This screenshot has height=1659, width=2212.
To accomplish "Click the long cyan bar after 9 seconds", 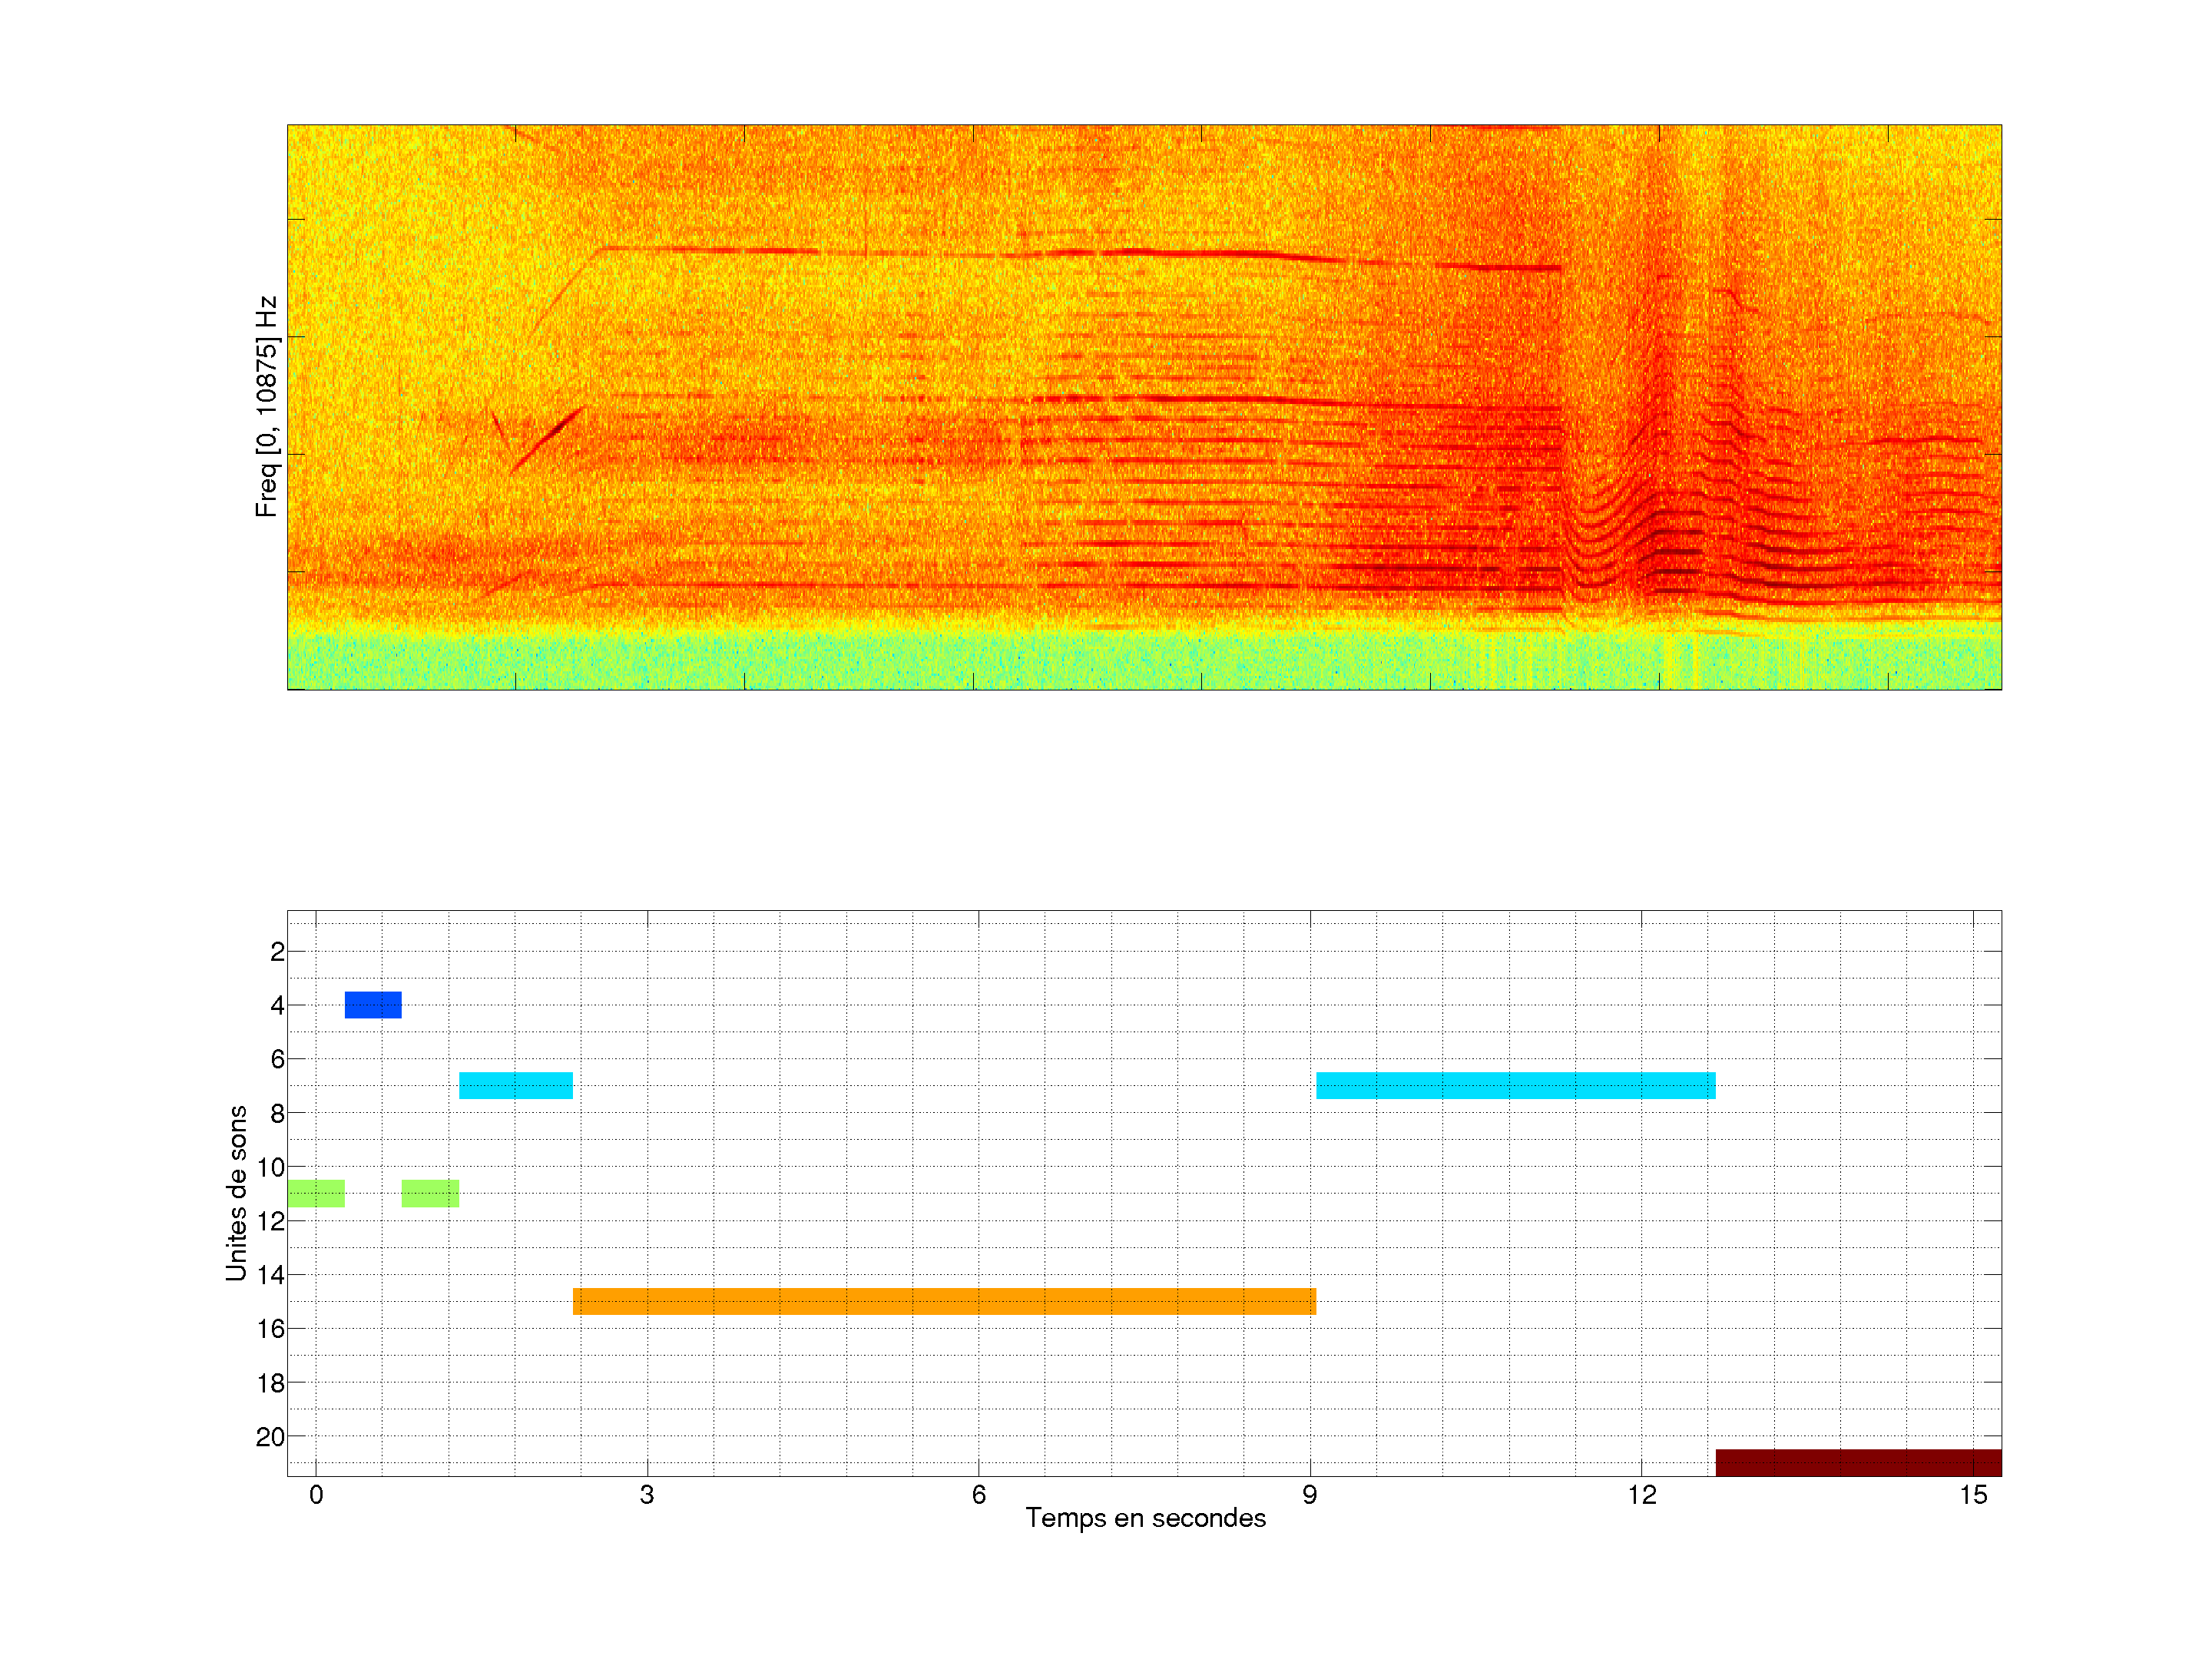I will pyautogui.click(x=1515, y=1085).
